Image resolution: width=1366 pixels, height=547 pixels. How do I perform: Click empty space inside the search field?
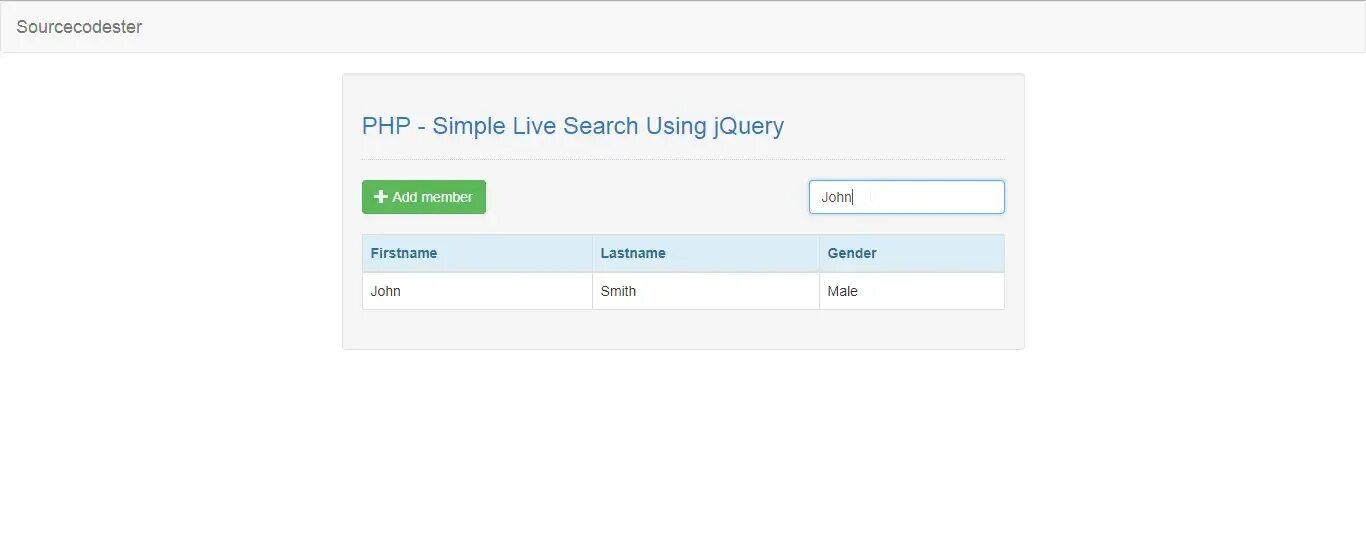tap(930, 197)
